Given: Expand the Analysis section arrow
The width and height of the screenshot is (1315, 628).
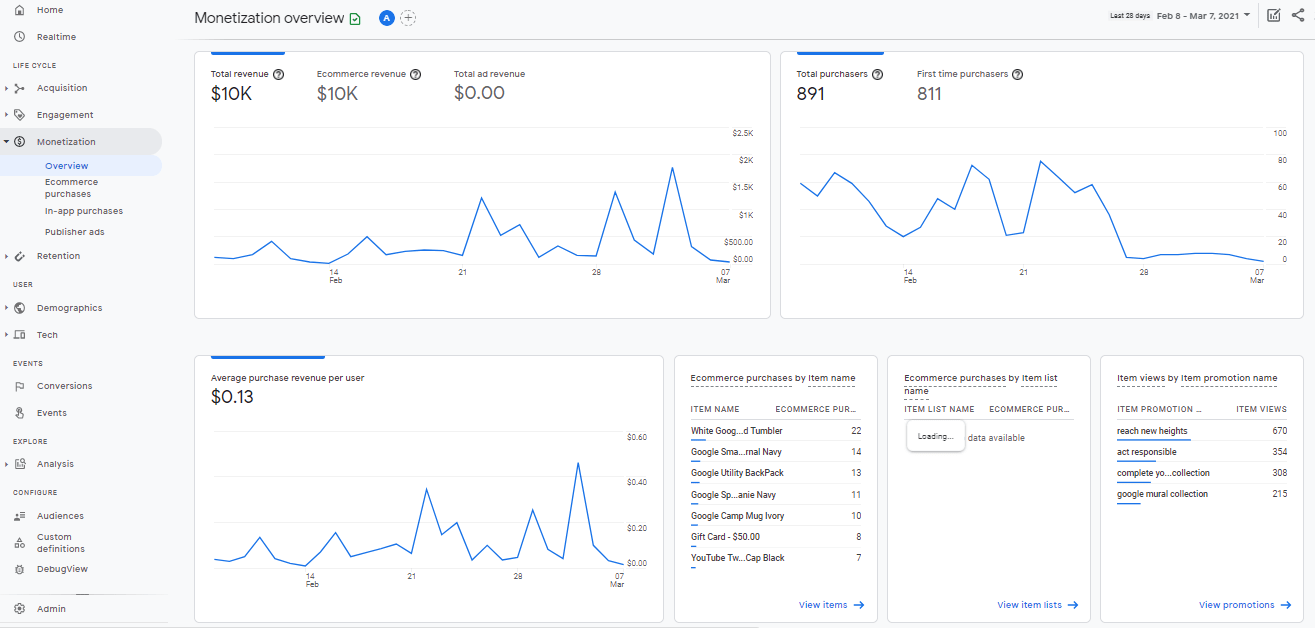Looking at the screenshot, I should (6, 464).
